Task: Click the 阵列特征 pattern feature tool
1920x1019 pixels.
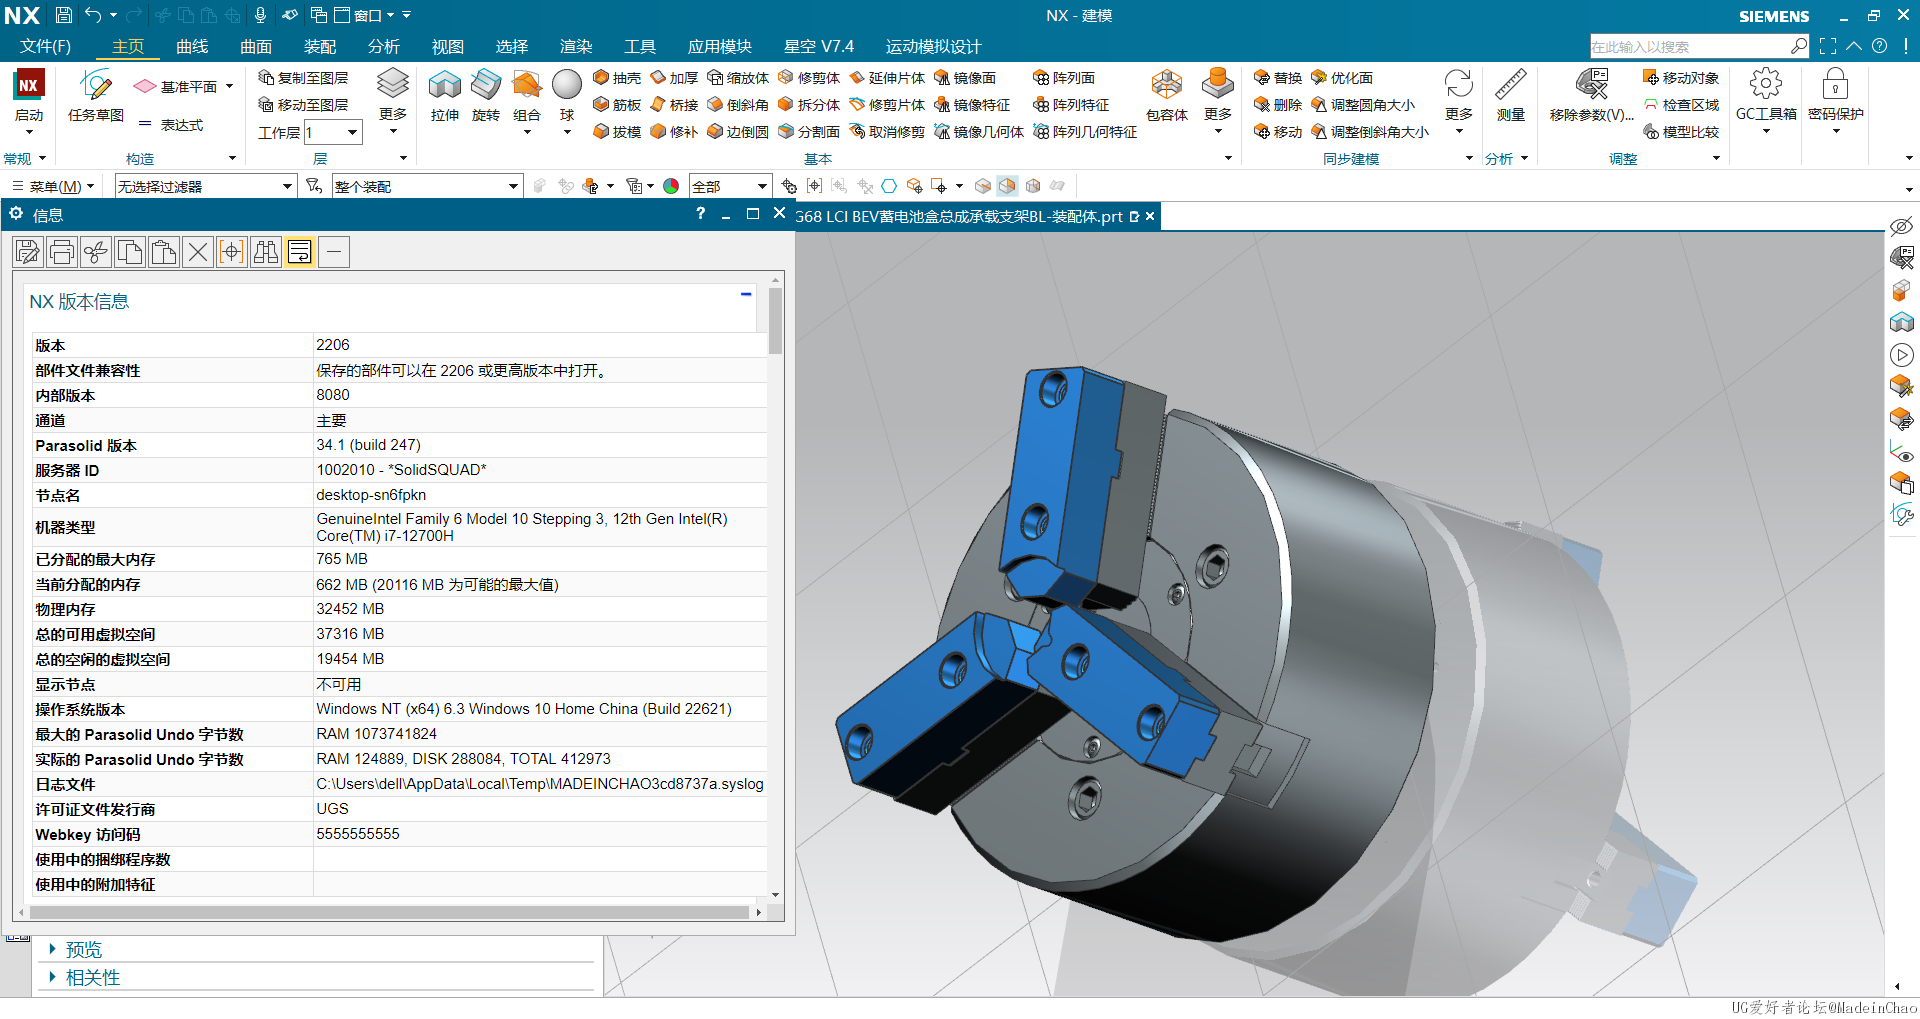Action: coord(1071,104)
